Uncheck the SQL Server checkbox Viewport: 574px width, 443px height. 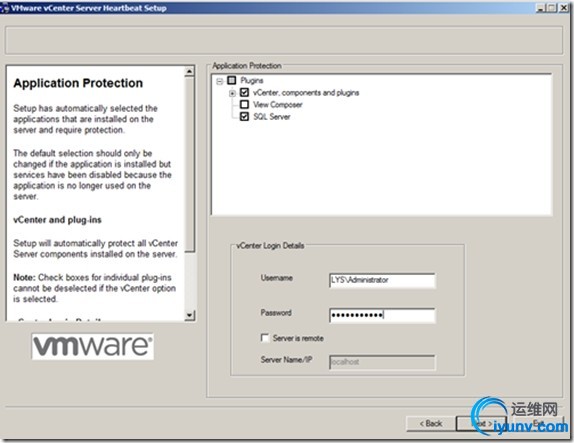[x=244, y=116]
